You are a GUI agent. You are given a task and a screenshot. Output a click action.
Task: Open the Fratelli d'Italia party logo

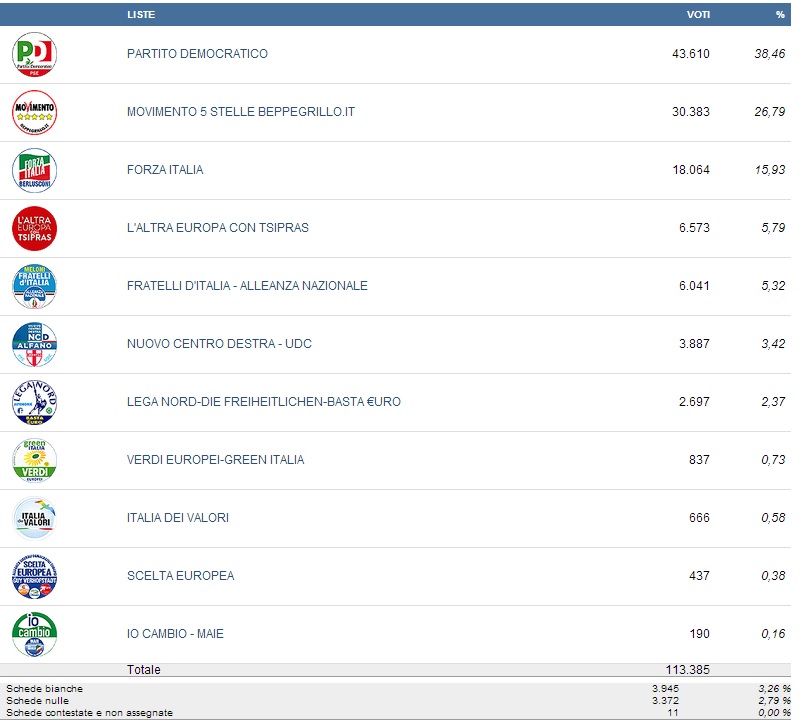pos(34,286)
